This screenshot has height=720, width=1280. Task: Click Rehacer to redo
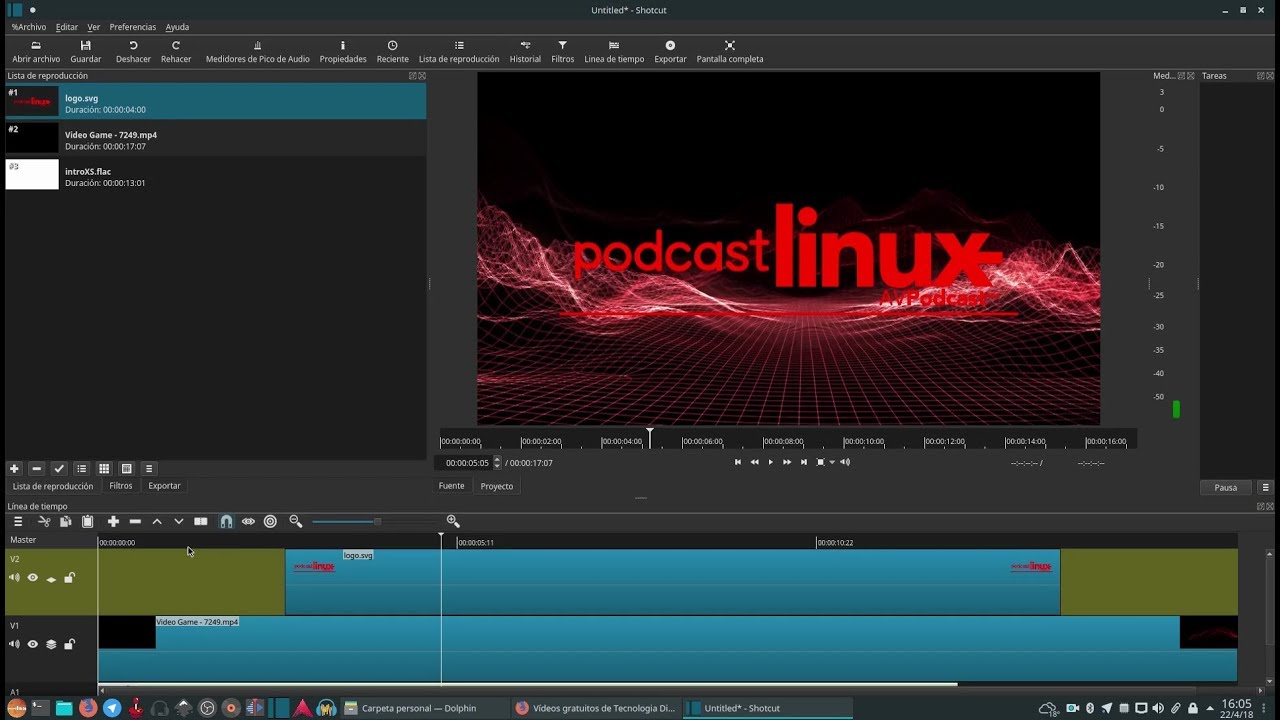[176, 52]
